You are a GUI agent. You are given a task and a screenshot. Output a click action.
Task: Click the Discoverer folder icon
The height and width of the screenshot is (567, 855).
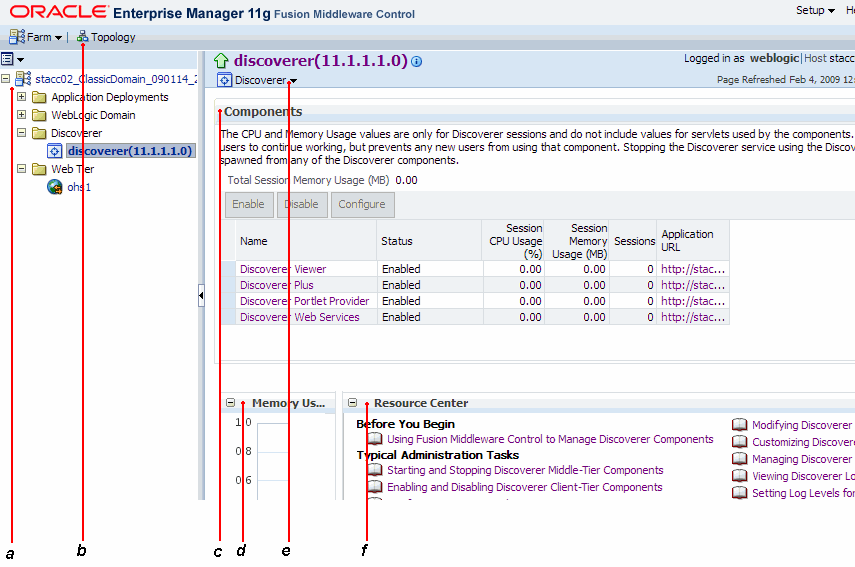(x=39, y=133)
